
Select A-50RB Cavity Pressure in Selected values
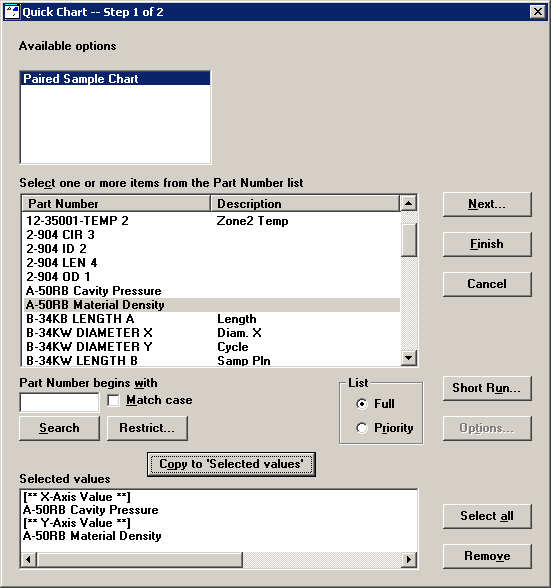click(90, 510)
